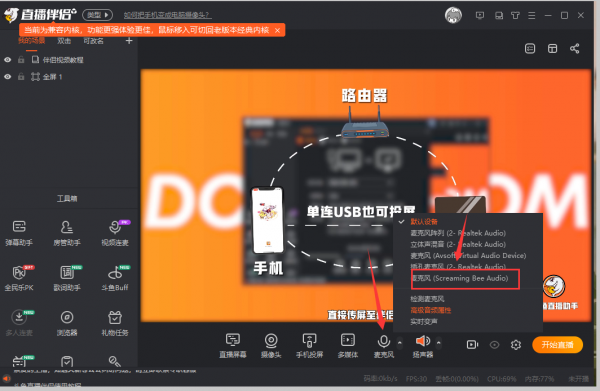Open the 房管助手 room manager tool
600x391 pixels.
(67, 233)
